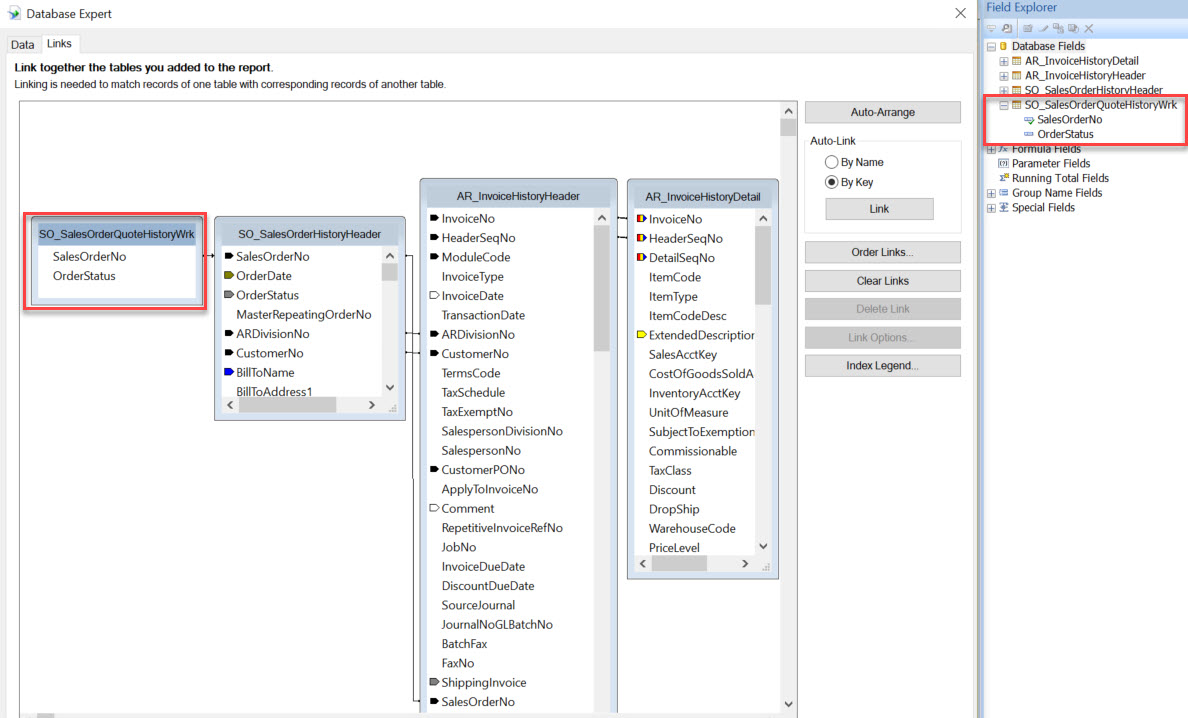Viewport: 1188px width, 718px height.
Task: Click the Link Options button
Action: click(x=883, y=338)
